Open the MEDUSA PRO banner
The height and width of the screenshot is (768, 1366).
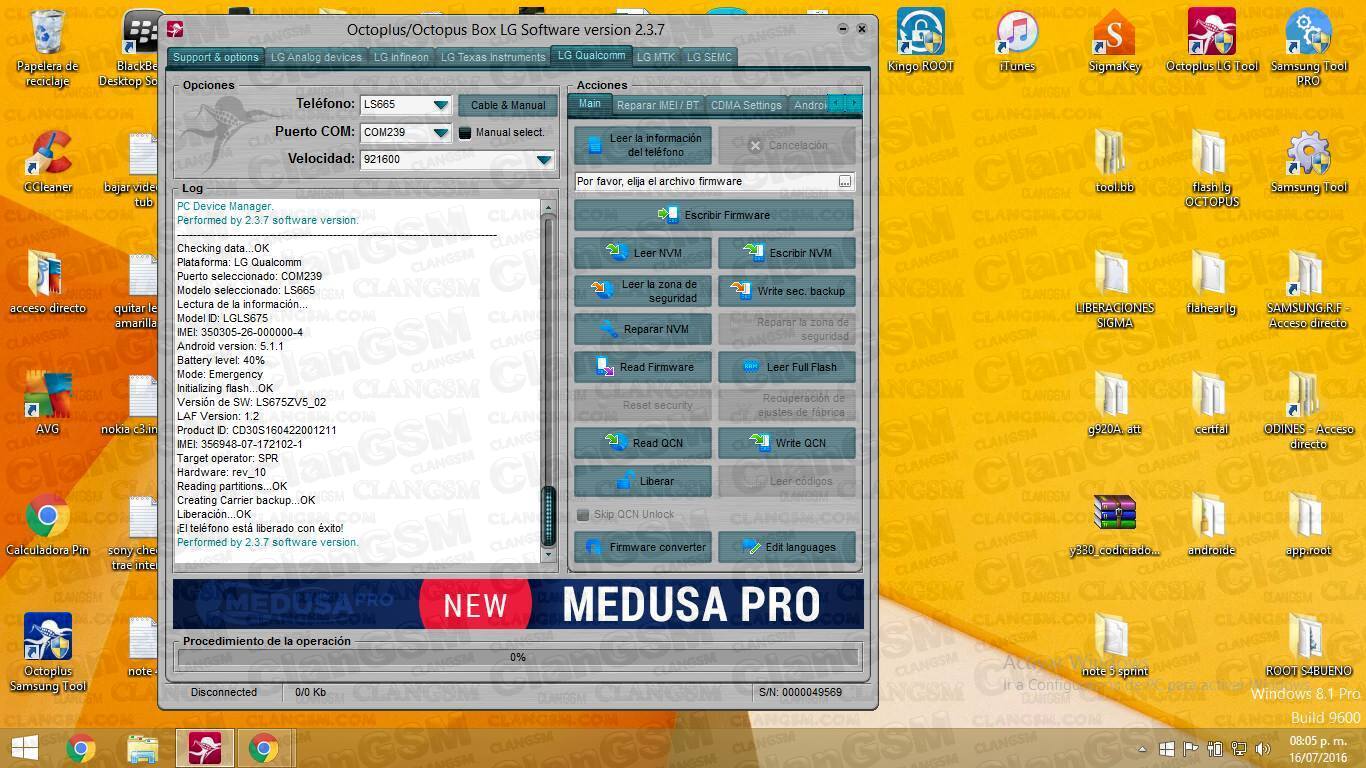point(518,604)
